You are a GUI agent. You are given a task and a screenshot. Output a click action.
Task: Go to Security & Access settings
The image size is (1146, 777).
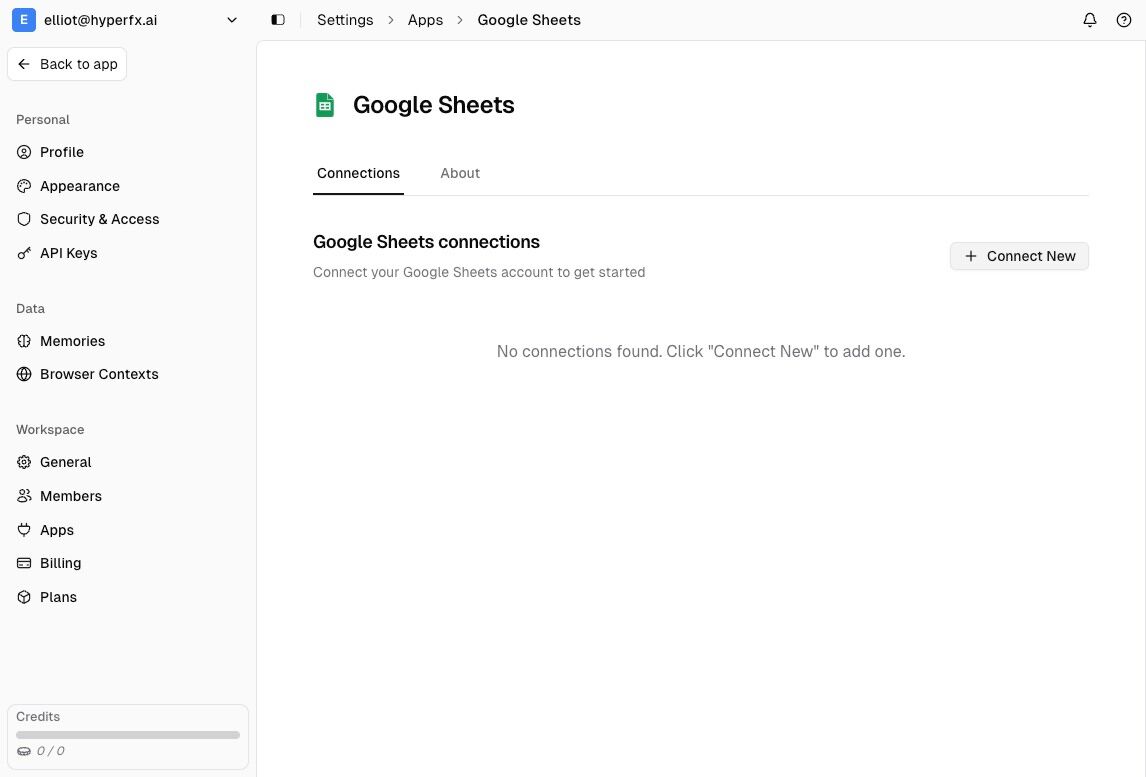99,219
